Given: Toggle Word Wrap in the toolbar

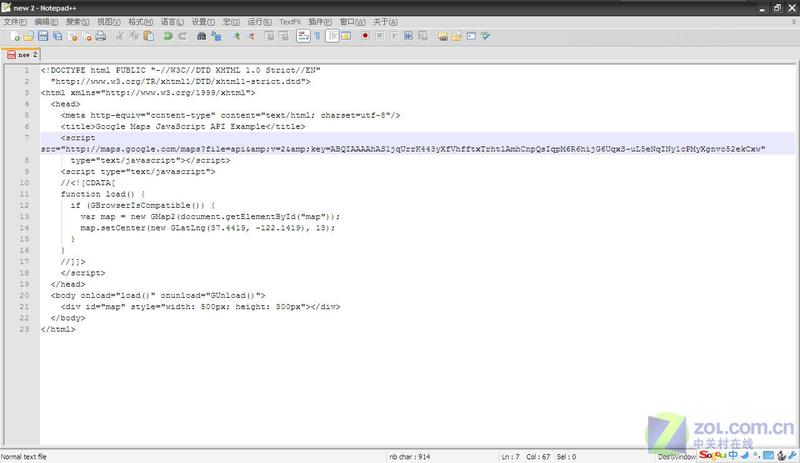Looking at the screenshot, I should pyautogui.click(x=303, y=36).
